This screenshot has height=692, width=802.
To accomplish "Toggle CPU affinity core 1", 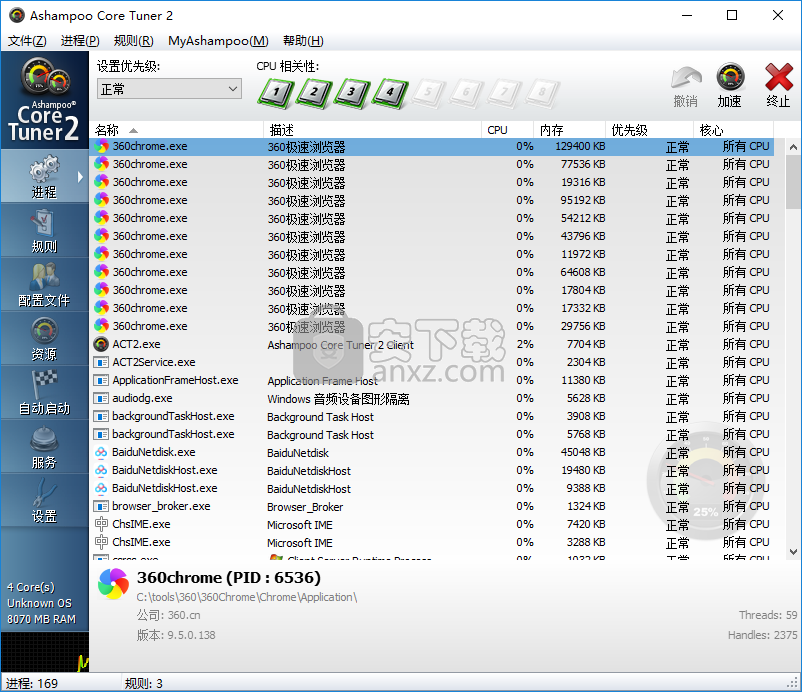I will pyautogui.click(x=276, y=93).
